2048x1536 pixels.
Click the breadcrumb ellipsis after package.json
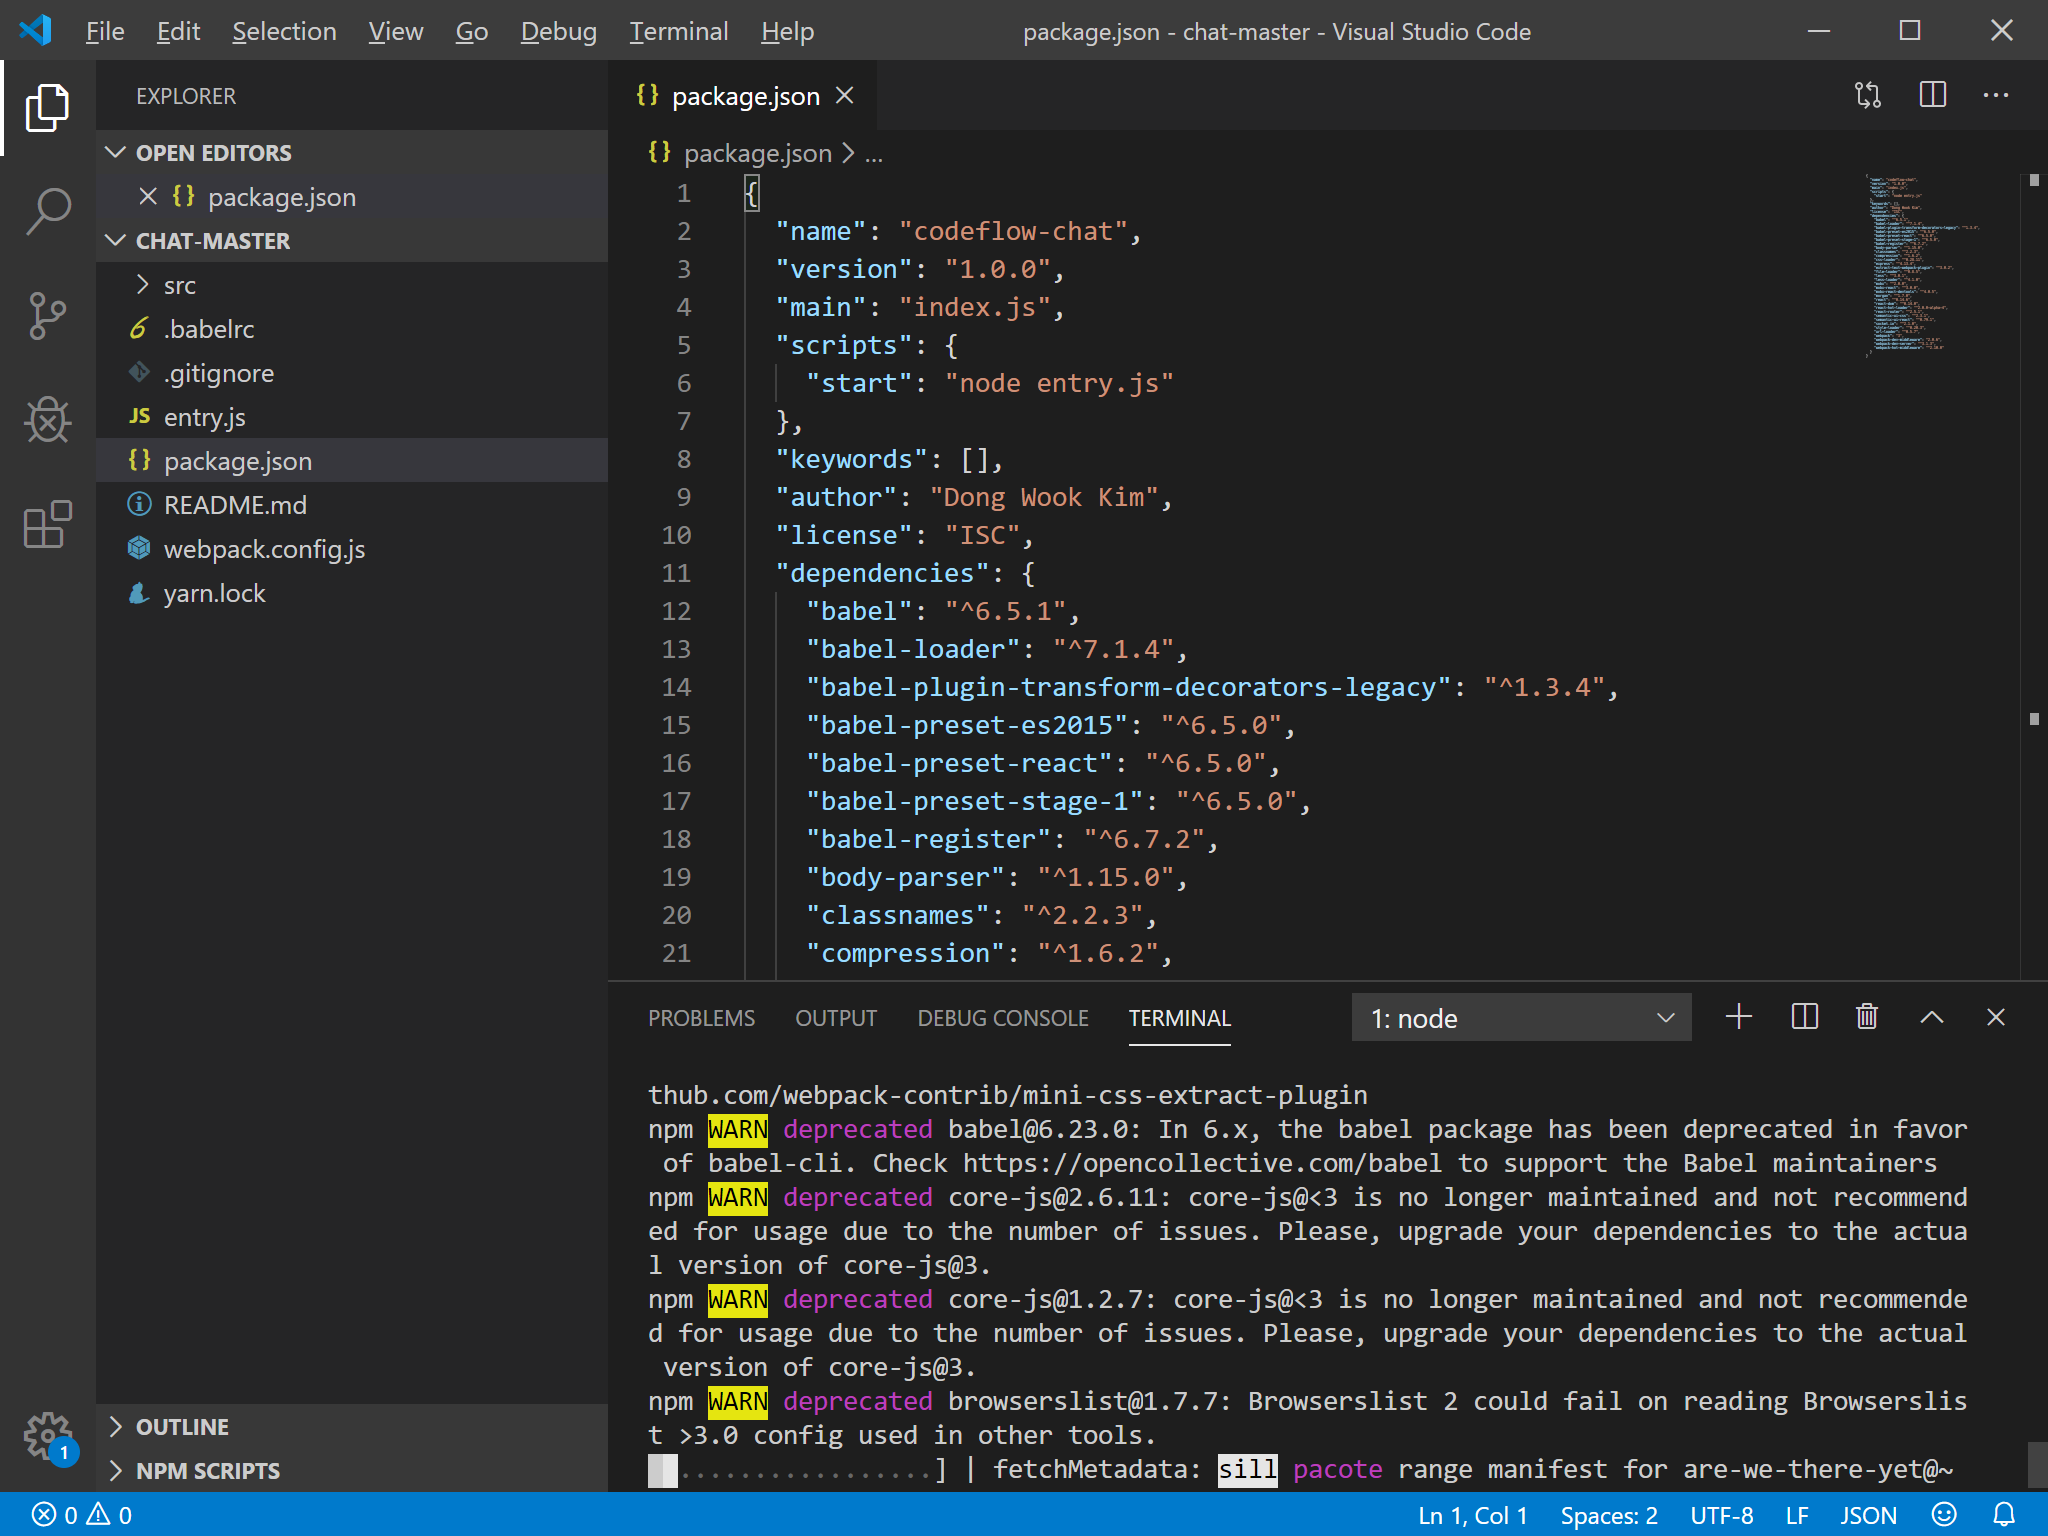tap(874, 154)
